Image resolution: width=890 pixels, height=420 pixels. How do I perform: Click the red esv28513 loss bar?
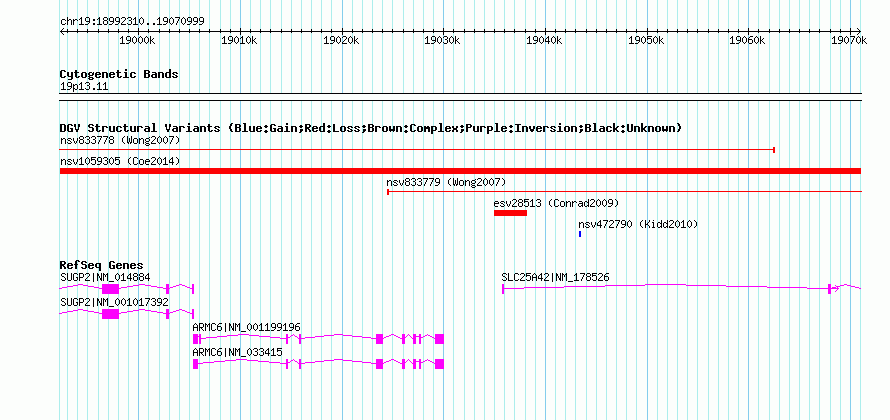510,213
